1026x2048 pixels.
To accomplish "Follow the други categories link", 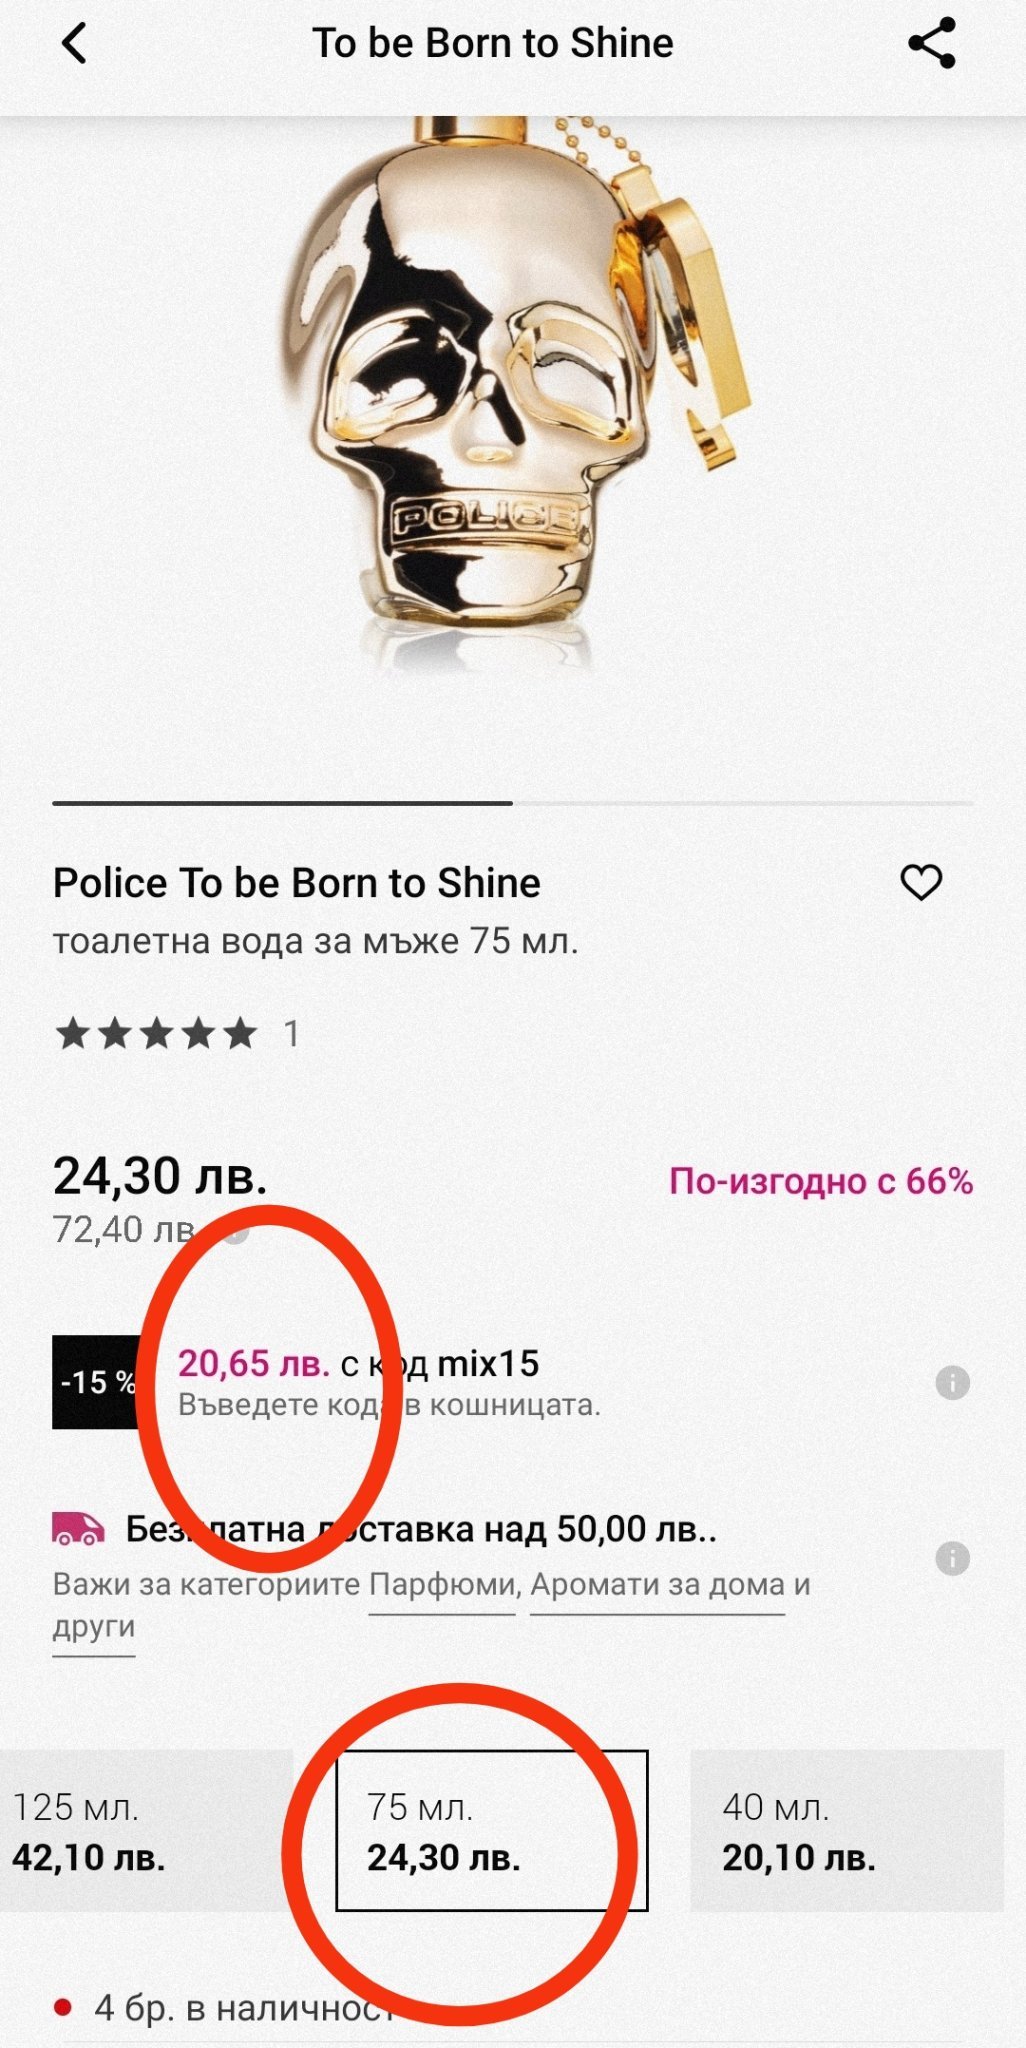I will [93, 1627].
